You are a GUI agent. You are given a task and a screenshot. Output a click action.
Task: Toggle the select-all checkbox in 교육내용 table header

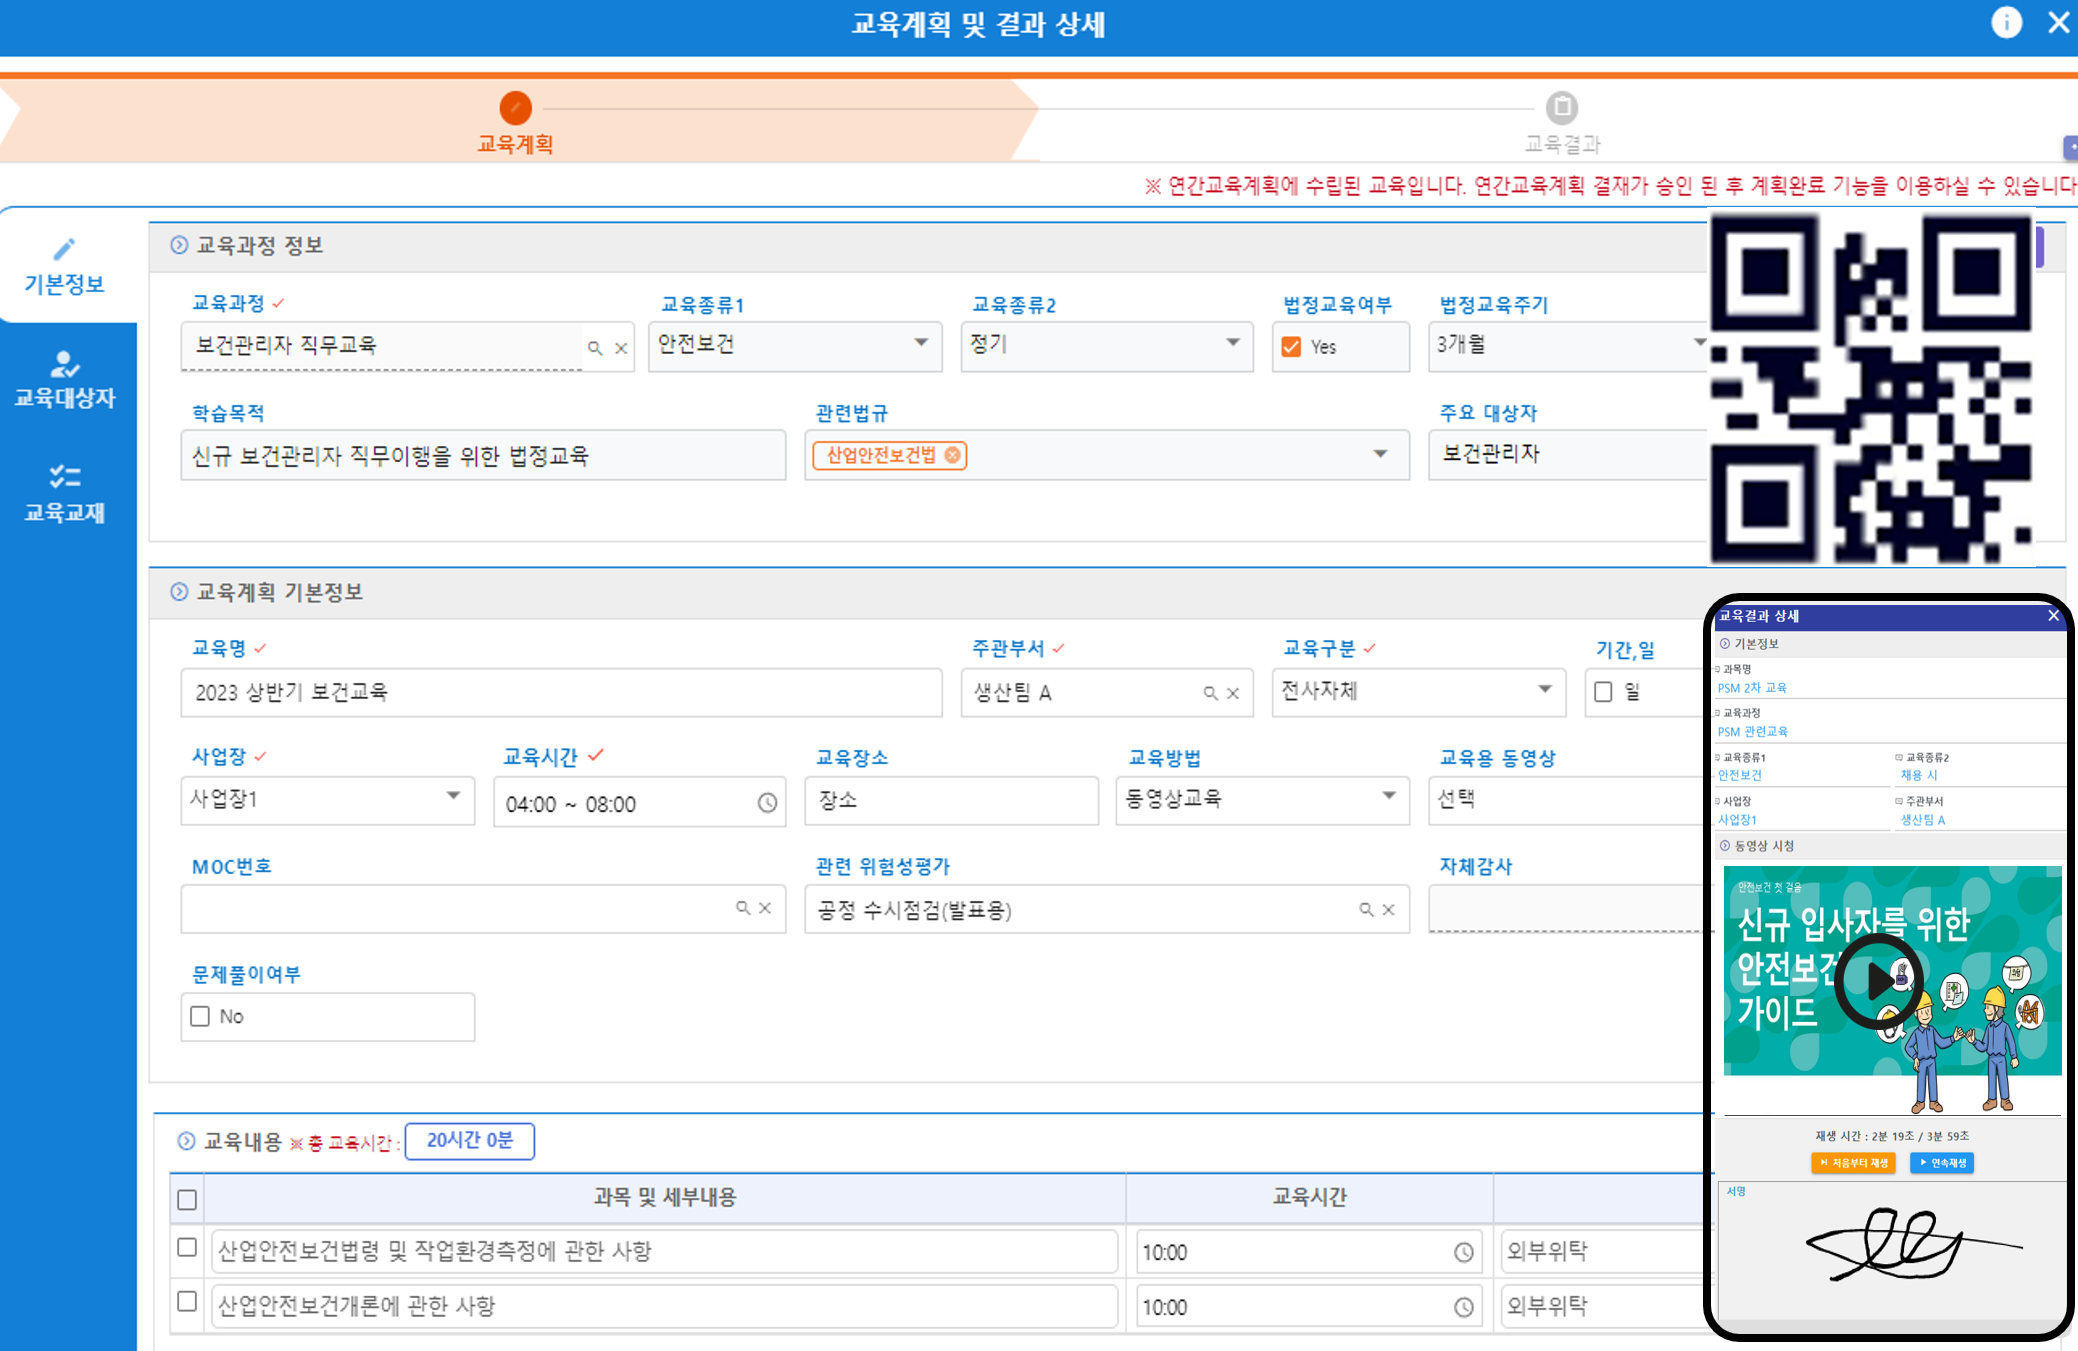click(x=187, y=1199)
